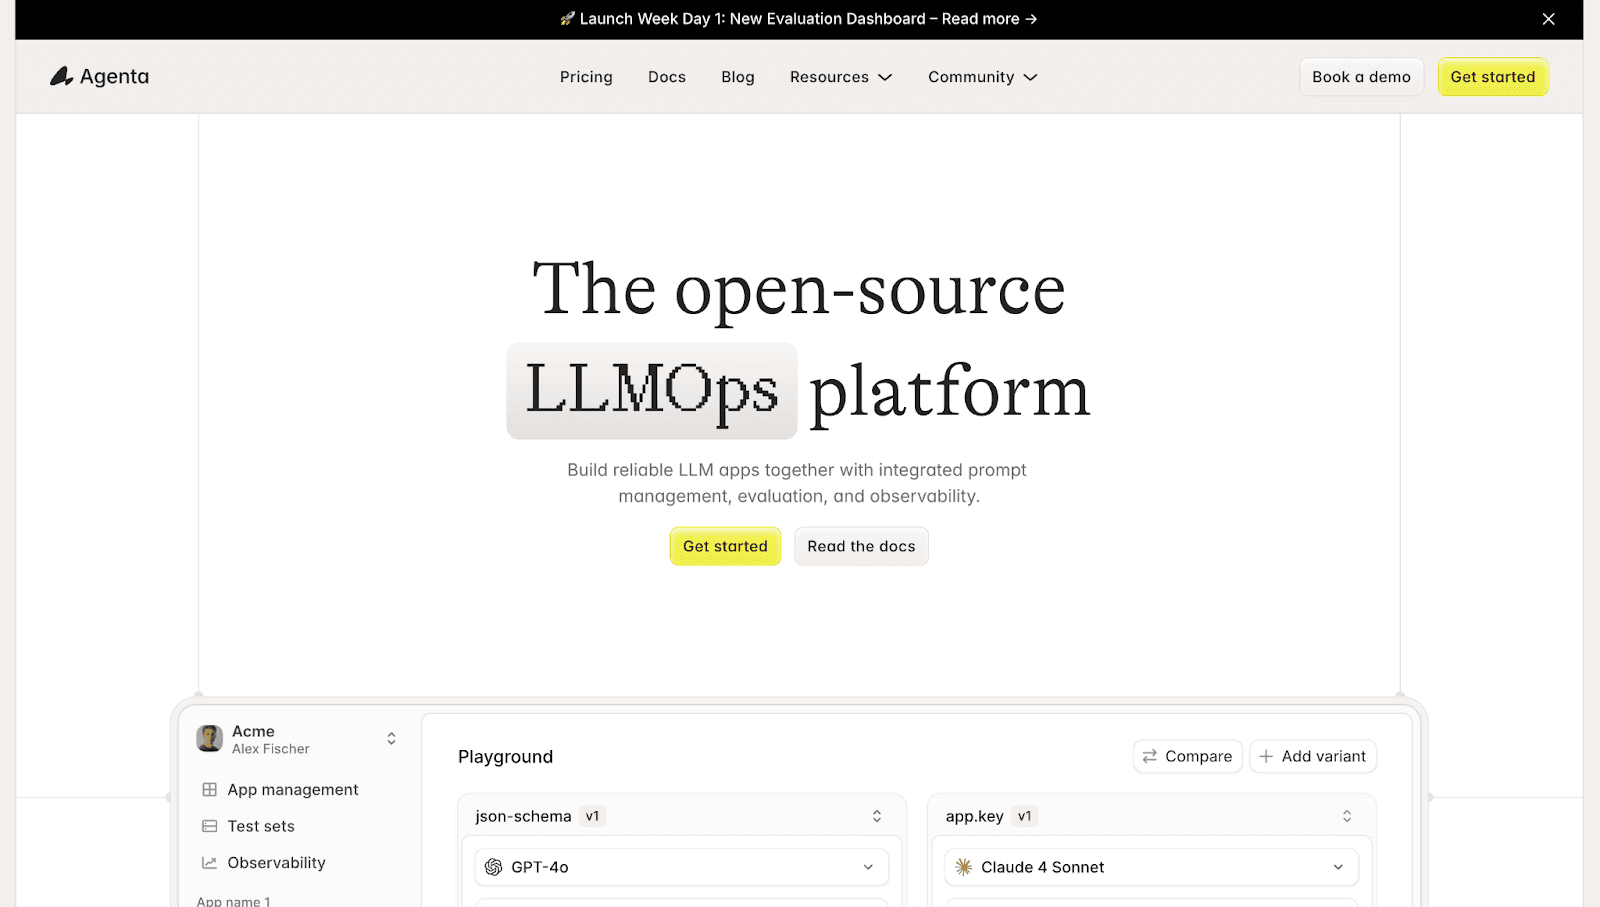
Task: Dismiss the launch week banner with X
Action: tap(1548, 19)
